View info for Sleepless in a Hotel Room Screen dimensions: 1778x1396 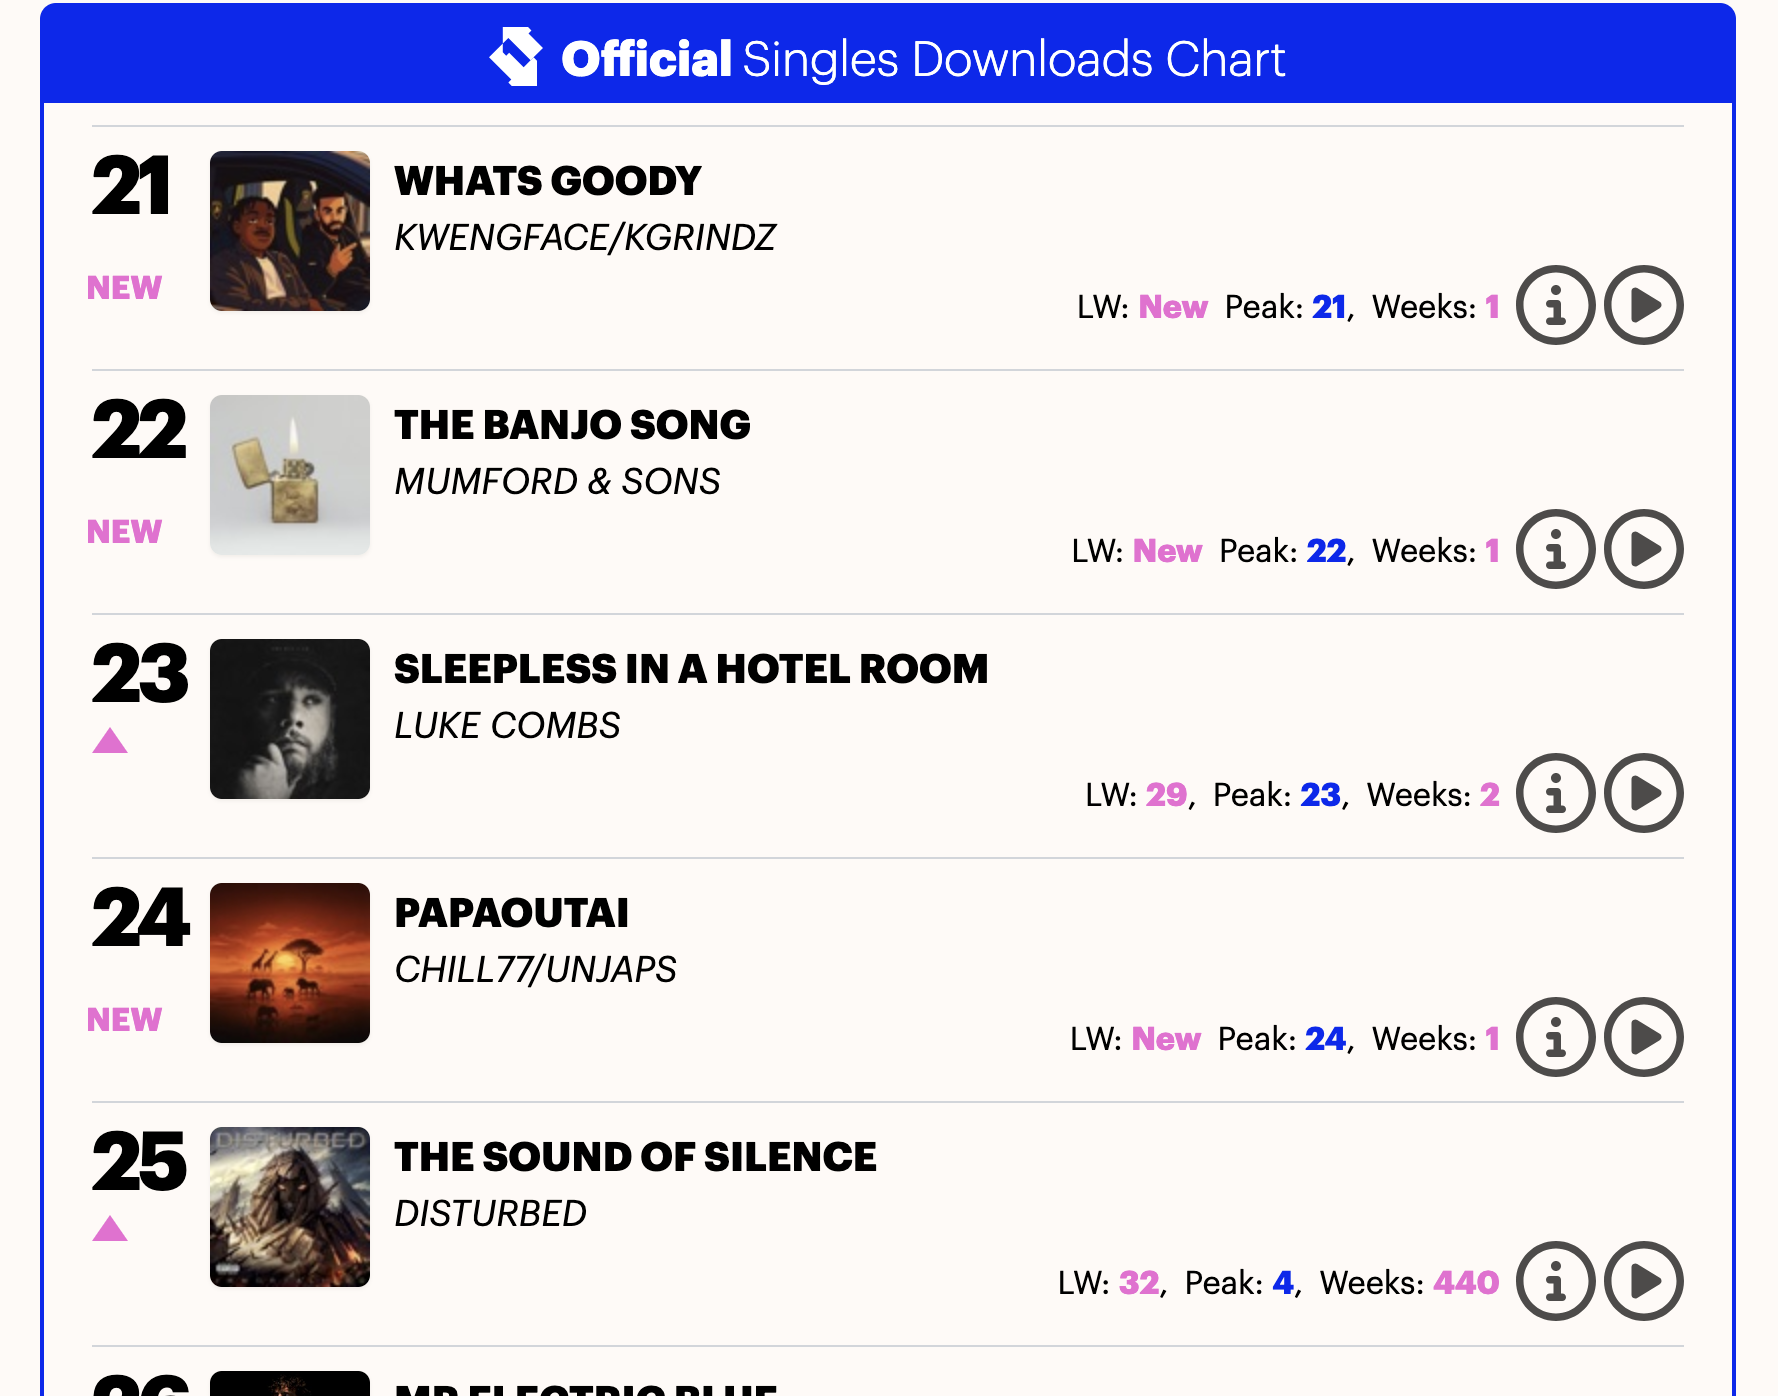[1555, 793]
